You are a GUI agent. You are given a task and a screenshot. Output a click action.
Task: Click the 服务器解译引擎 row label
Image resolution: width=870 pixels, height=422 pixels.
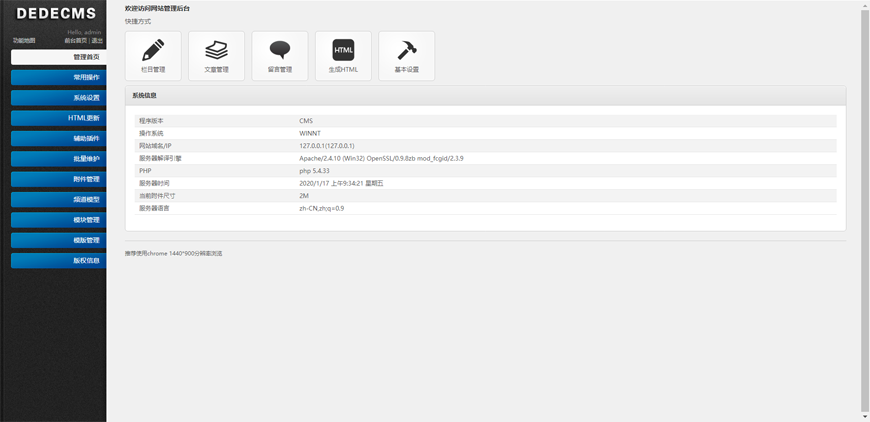click(x=161, y=158)
